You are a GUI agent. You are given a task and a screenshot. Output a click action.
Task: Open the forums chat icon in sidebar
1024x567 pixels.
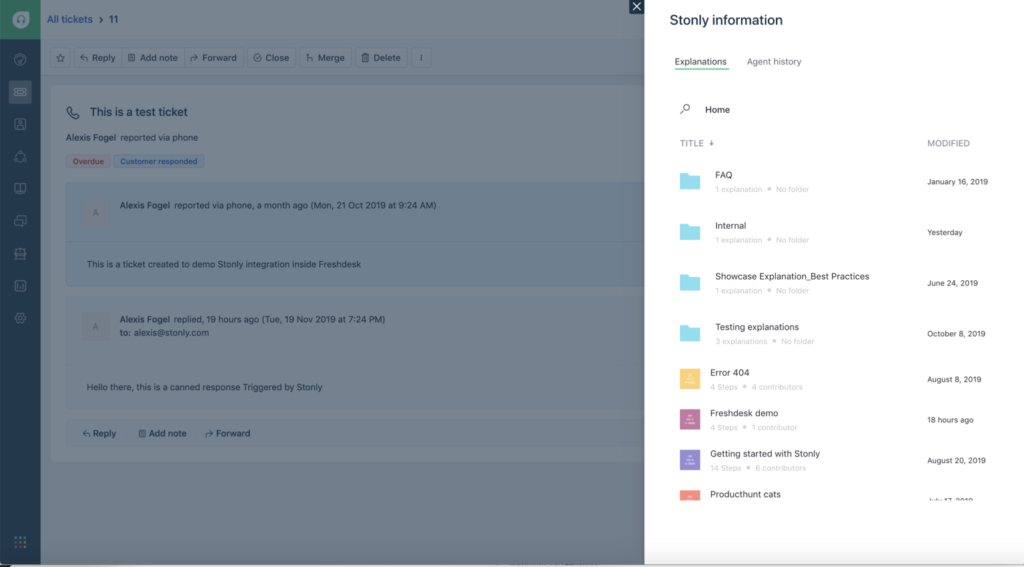pyautogui.click(x=20, y=221)
